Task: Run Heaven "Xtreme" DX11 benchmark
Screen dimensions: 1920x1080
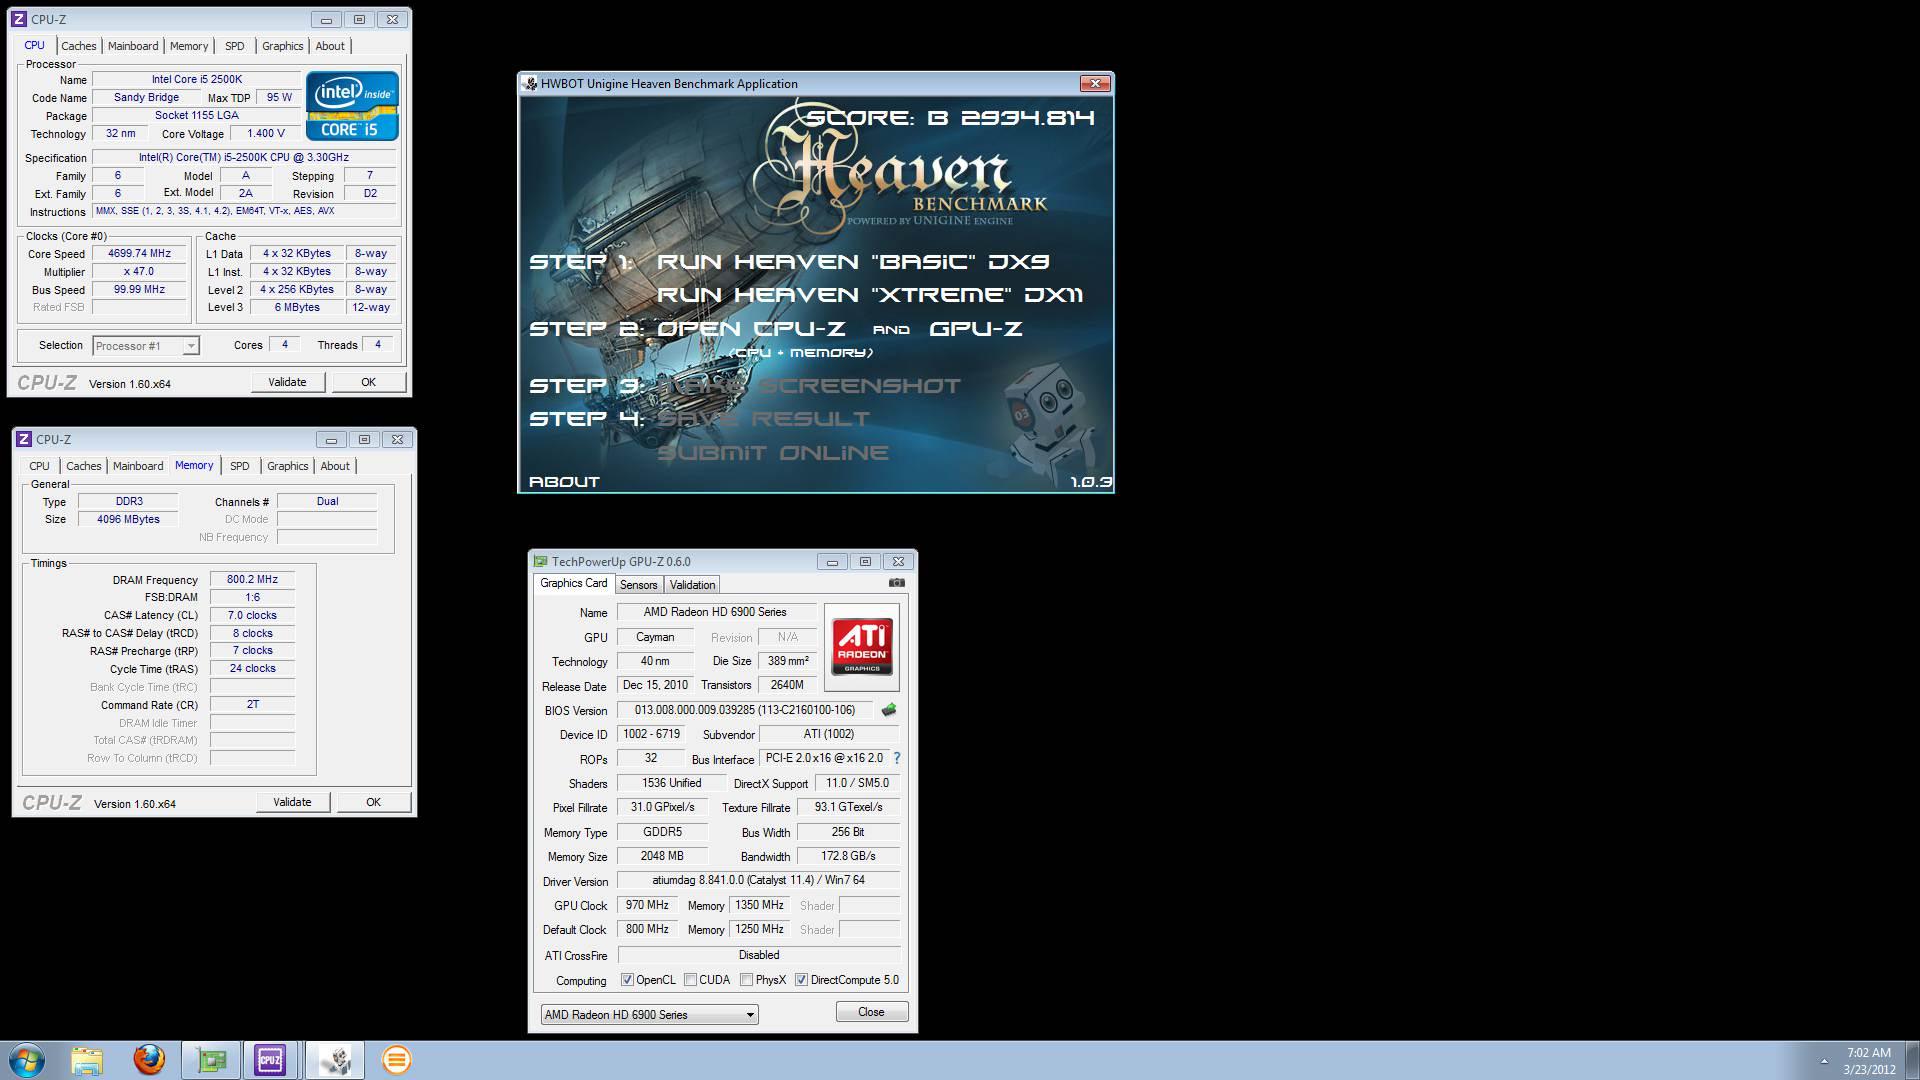Action: (870, 295)
